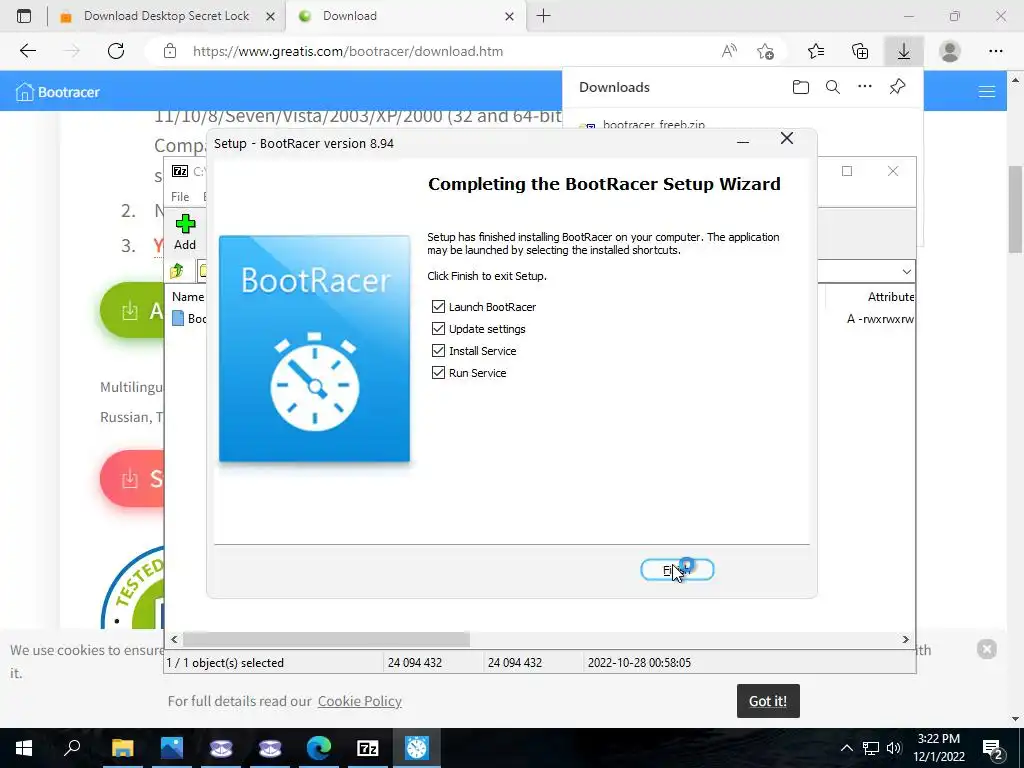The image size is (1024, 768).
Task: Click Got it! cookie button
Action: click(x=768, y=701)
